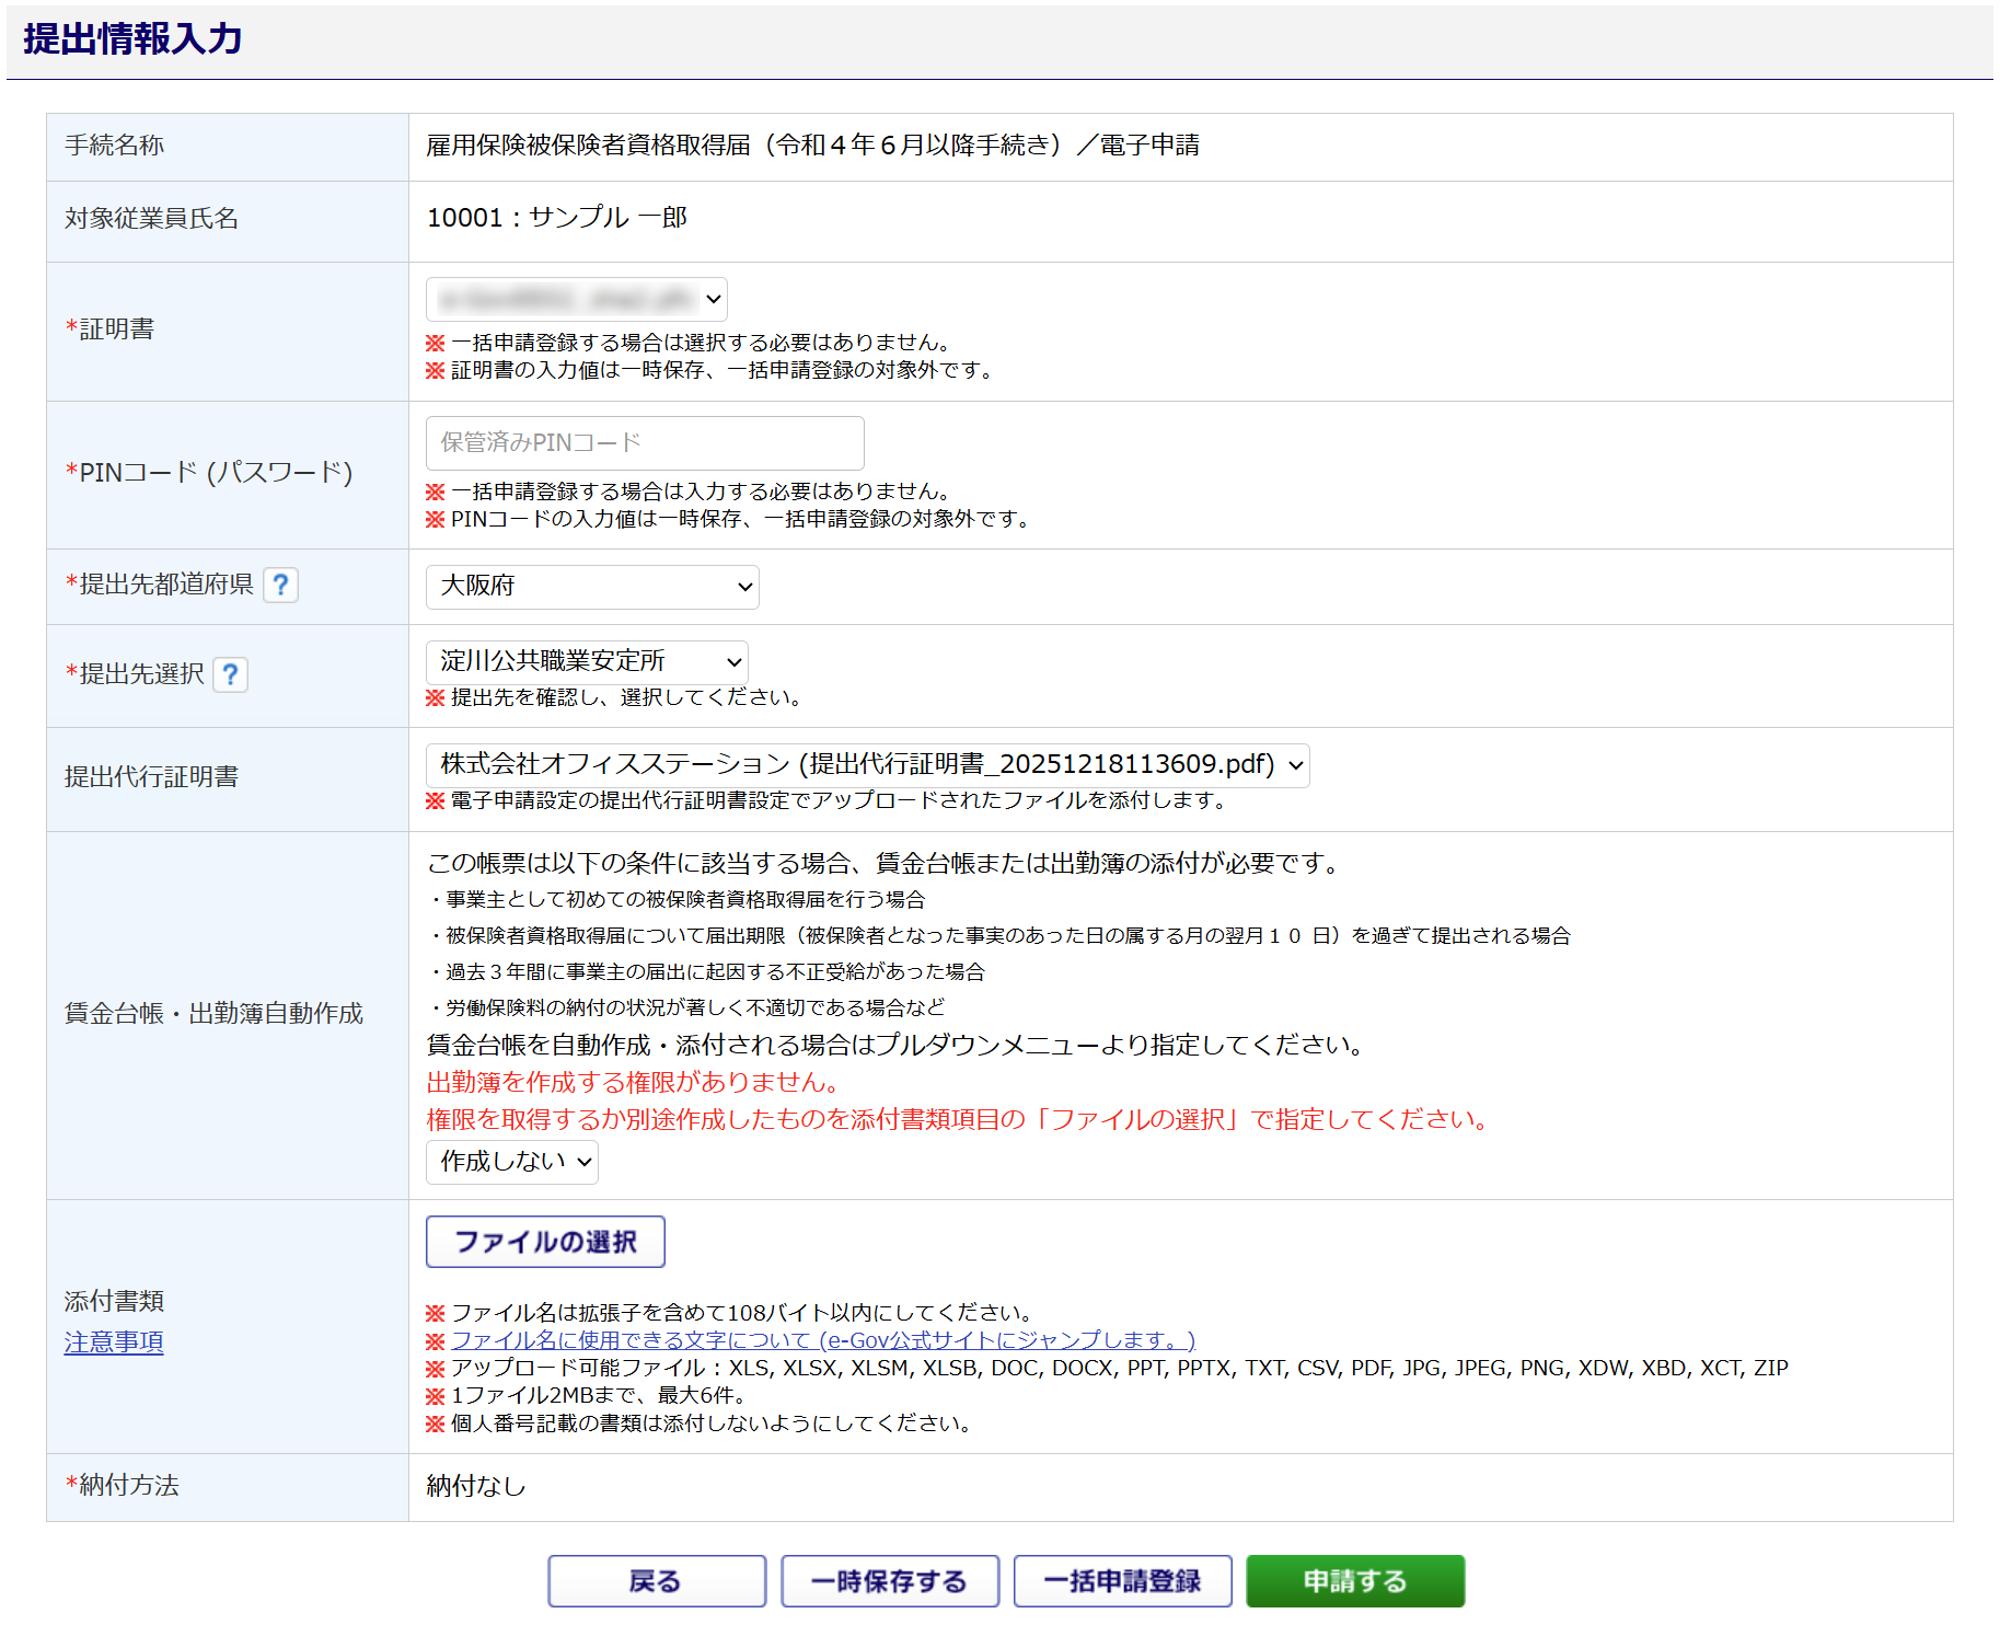Open the e-Gov file name characters link
The image size is (2000, 1635).
[x=822, y=1340]
